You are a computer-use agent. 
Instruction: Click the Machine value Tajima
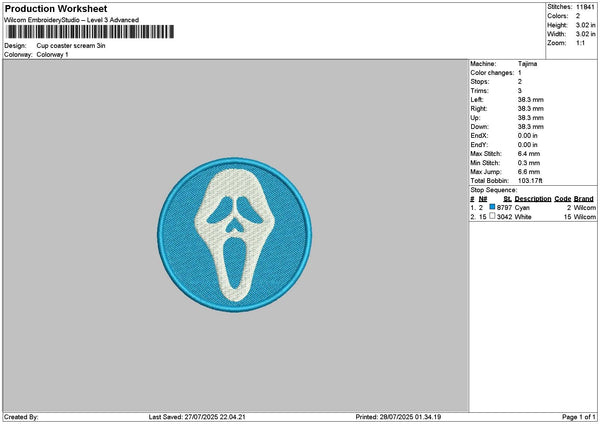coord(527,64)
